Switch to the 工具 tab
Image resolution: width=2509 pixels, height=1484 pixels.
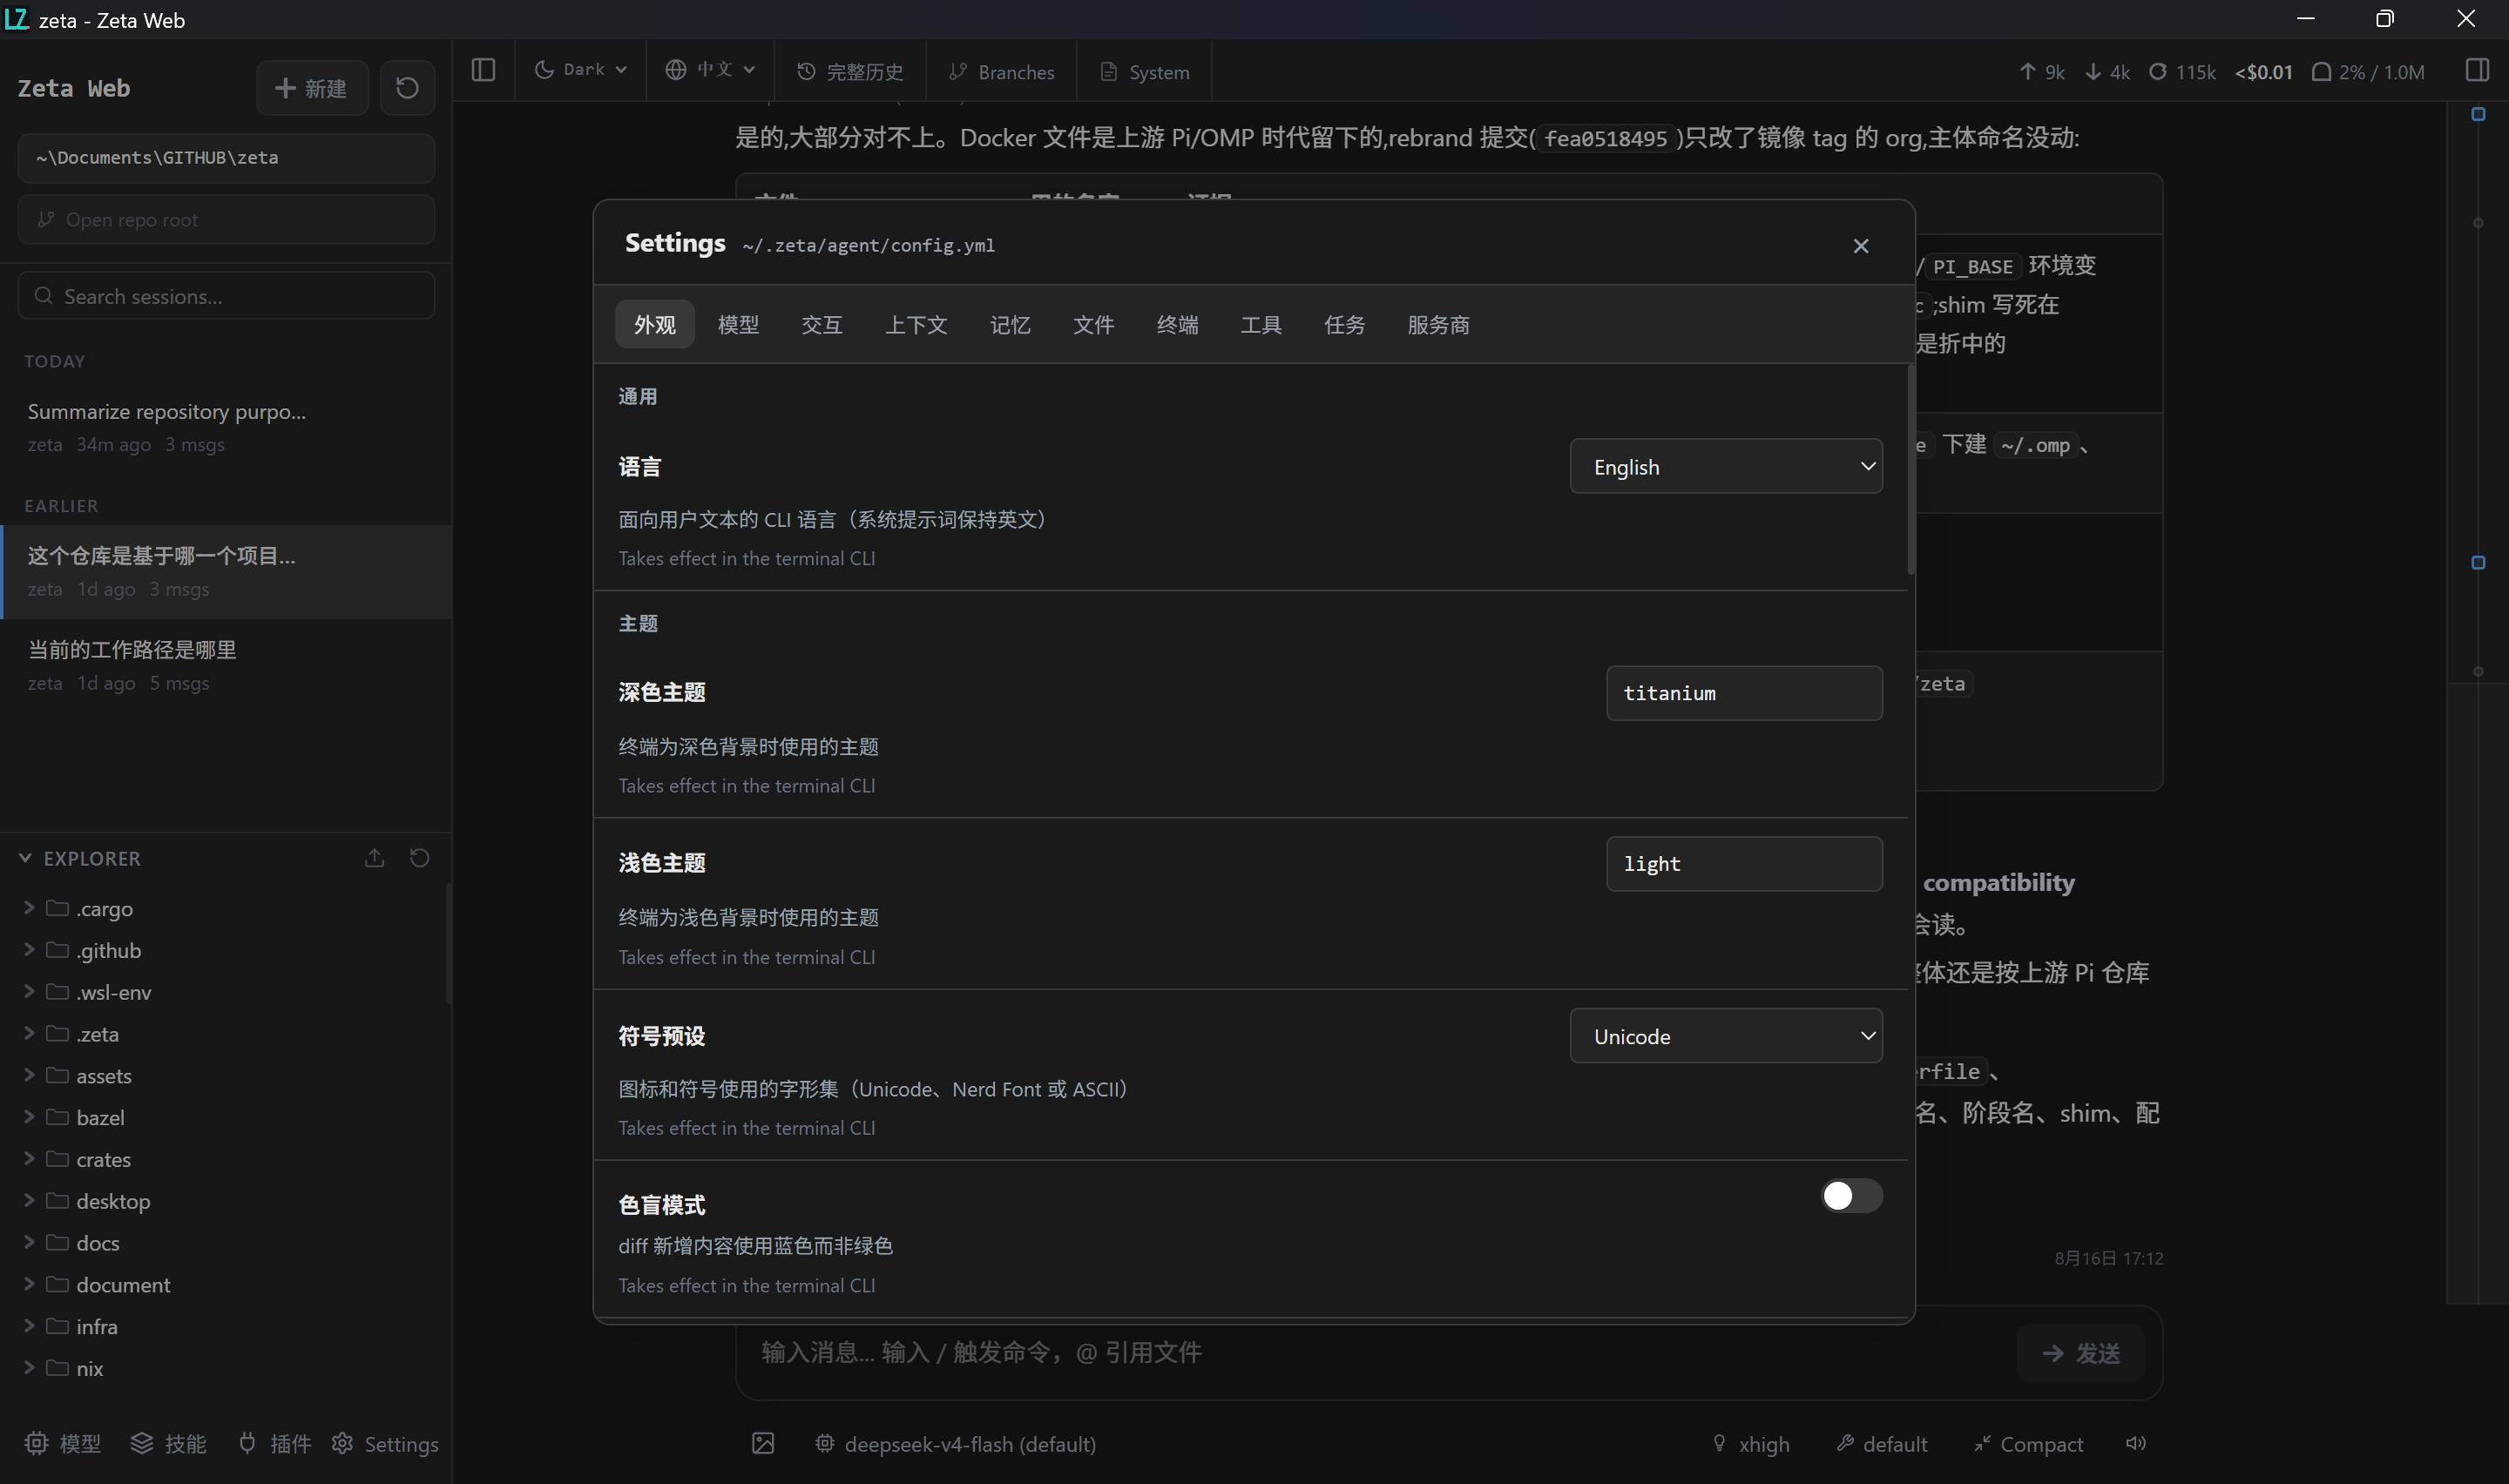click(1261, 324)
